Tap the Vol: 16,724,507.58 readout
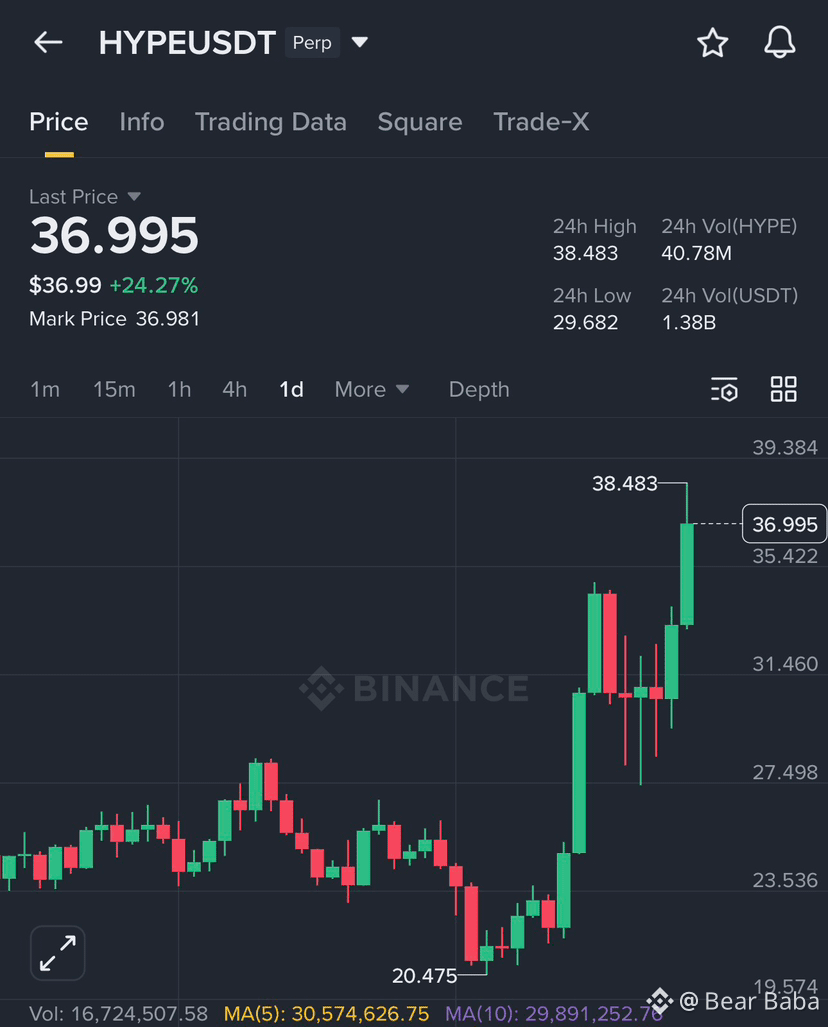The image size is (828, 1027). point(119,1014)
